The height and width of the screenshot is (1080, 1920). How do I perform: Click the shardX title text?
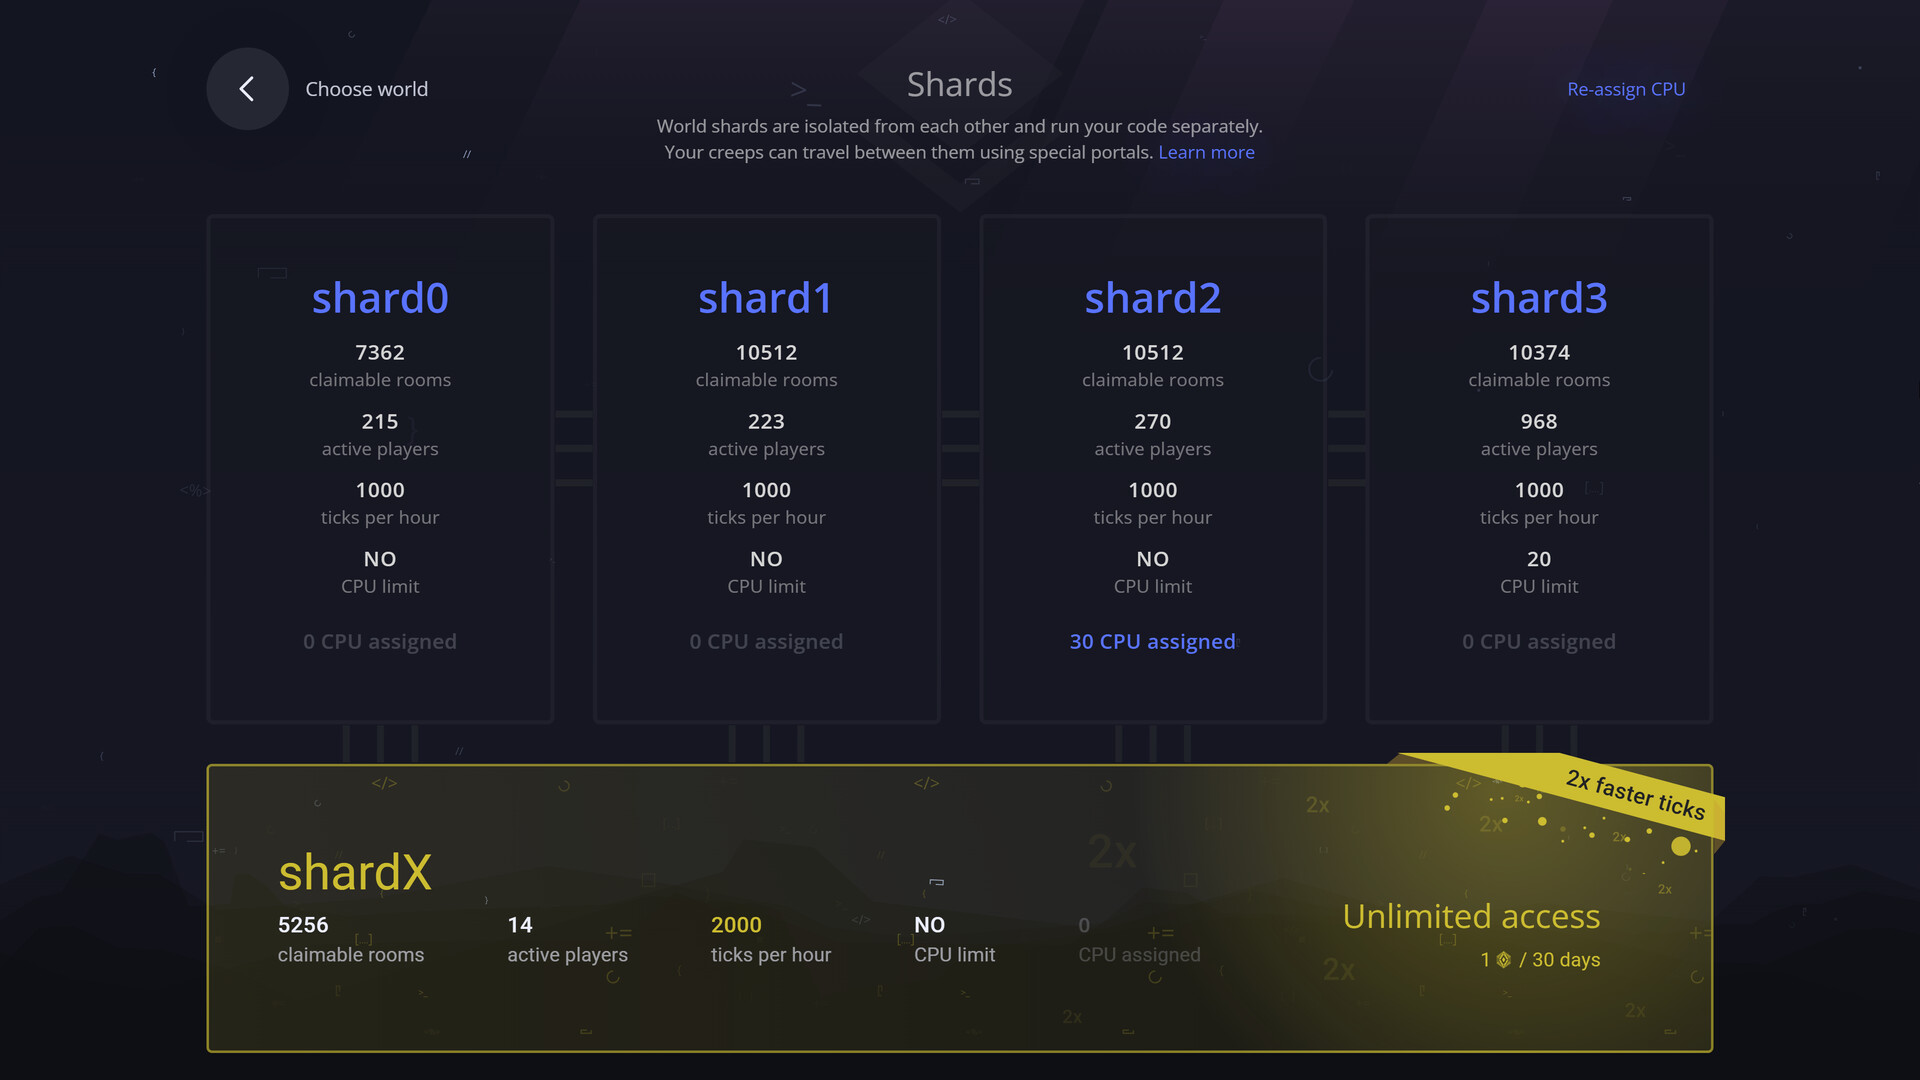(x=354, y=872)
